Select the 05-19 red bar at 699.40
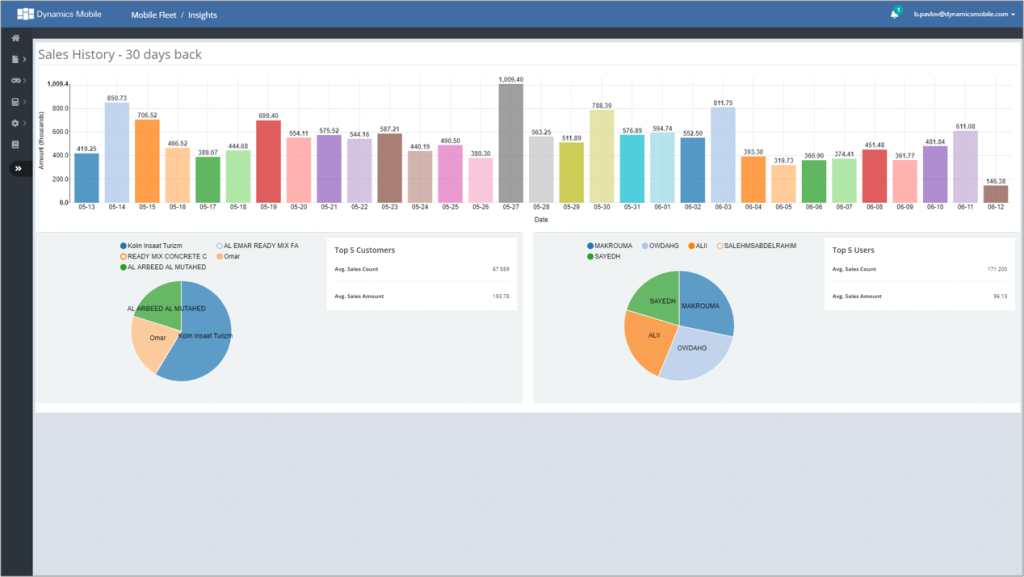 point(268,161)
